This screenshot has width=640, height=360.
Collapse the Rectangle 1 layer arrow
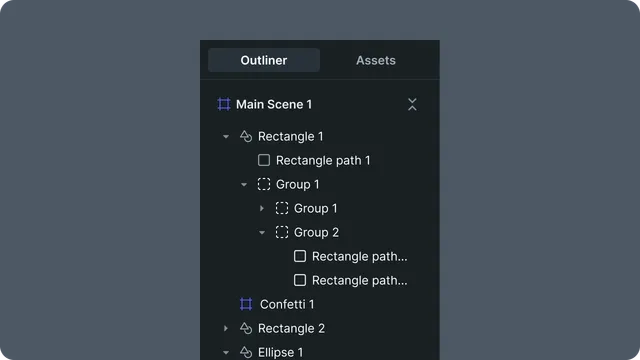[x=226, y=137]
